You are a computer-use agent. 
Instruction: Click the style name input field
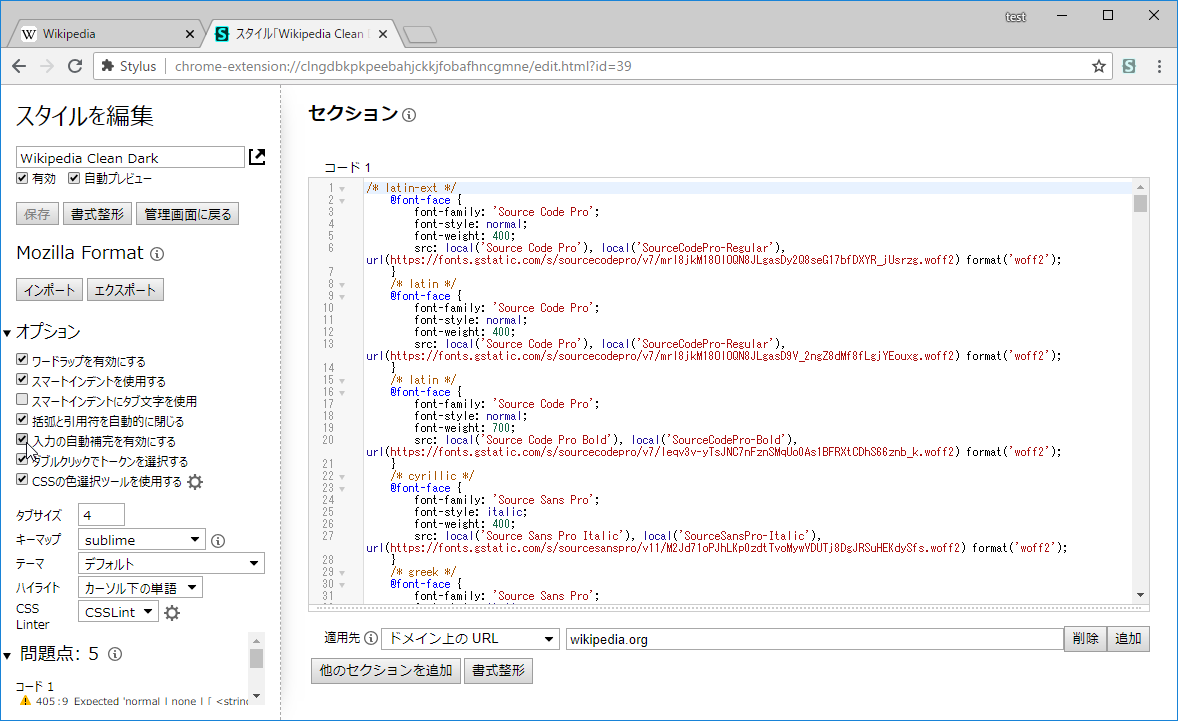(x=130, y=158)
